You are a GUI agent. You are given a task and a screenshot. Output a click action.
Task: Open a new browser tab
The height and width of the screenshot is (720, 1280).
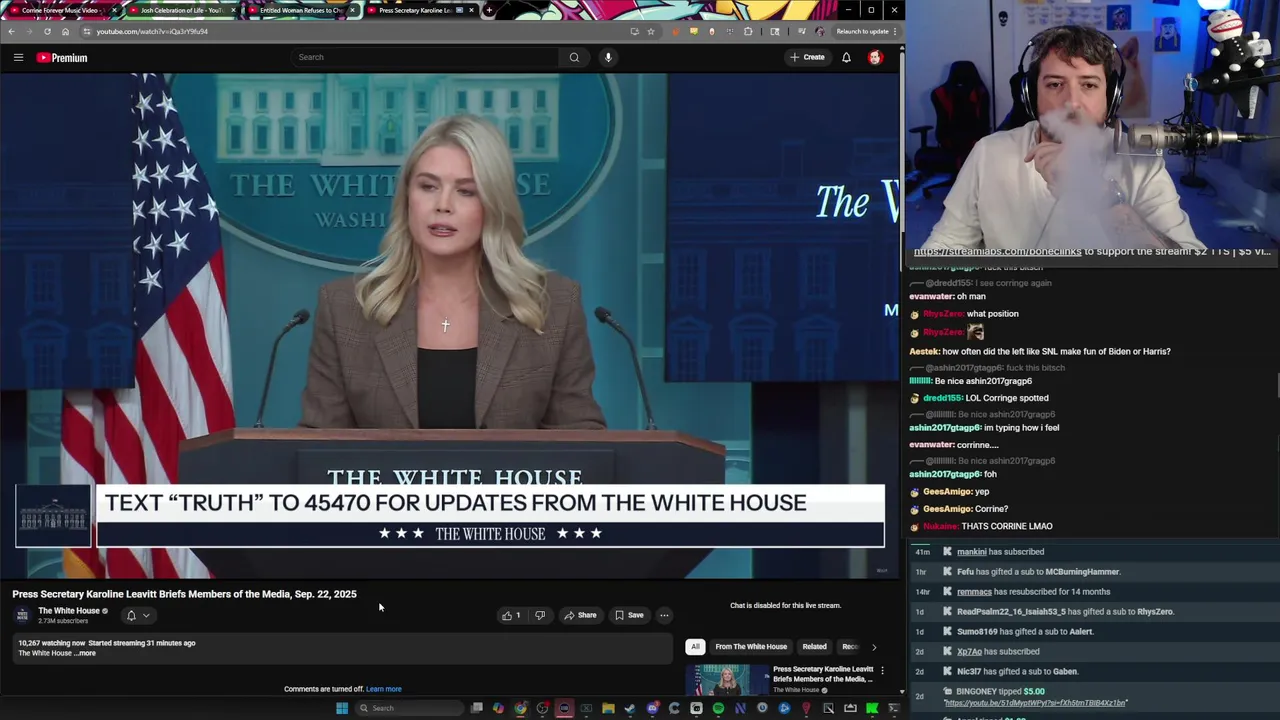488,10
